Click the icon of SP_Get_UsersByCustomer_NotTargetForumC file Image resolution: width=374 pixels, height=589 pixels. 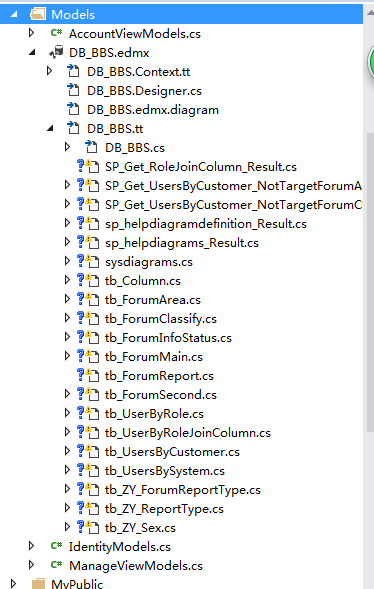coord(88,204)
